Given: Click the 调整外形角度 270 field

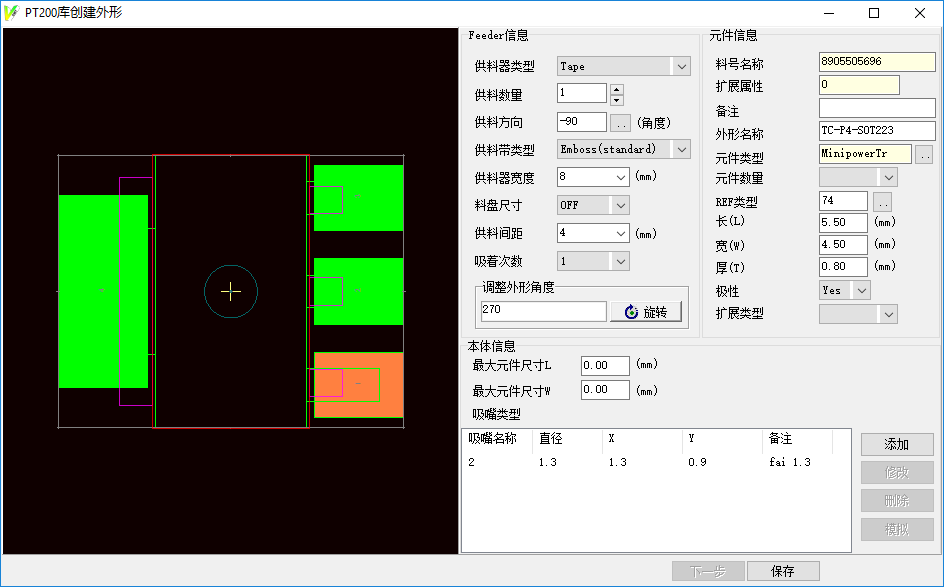Looking at the screenshot, I should click(543, 311).
